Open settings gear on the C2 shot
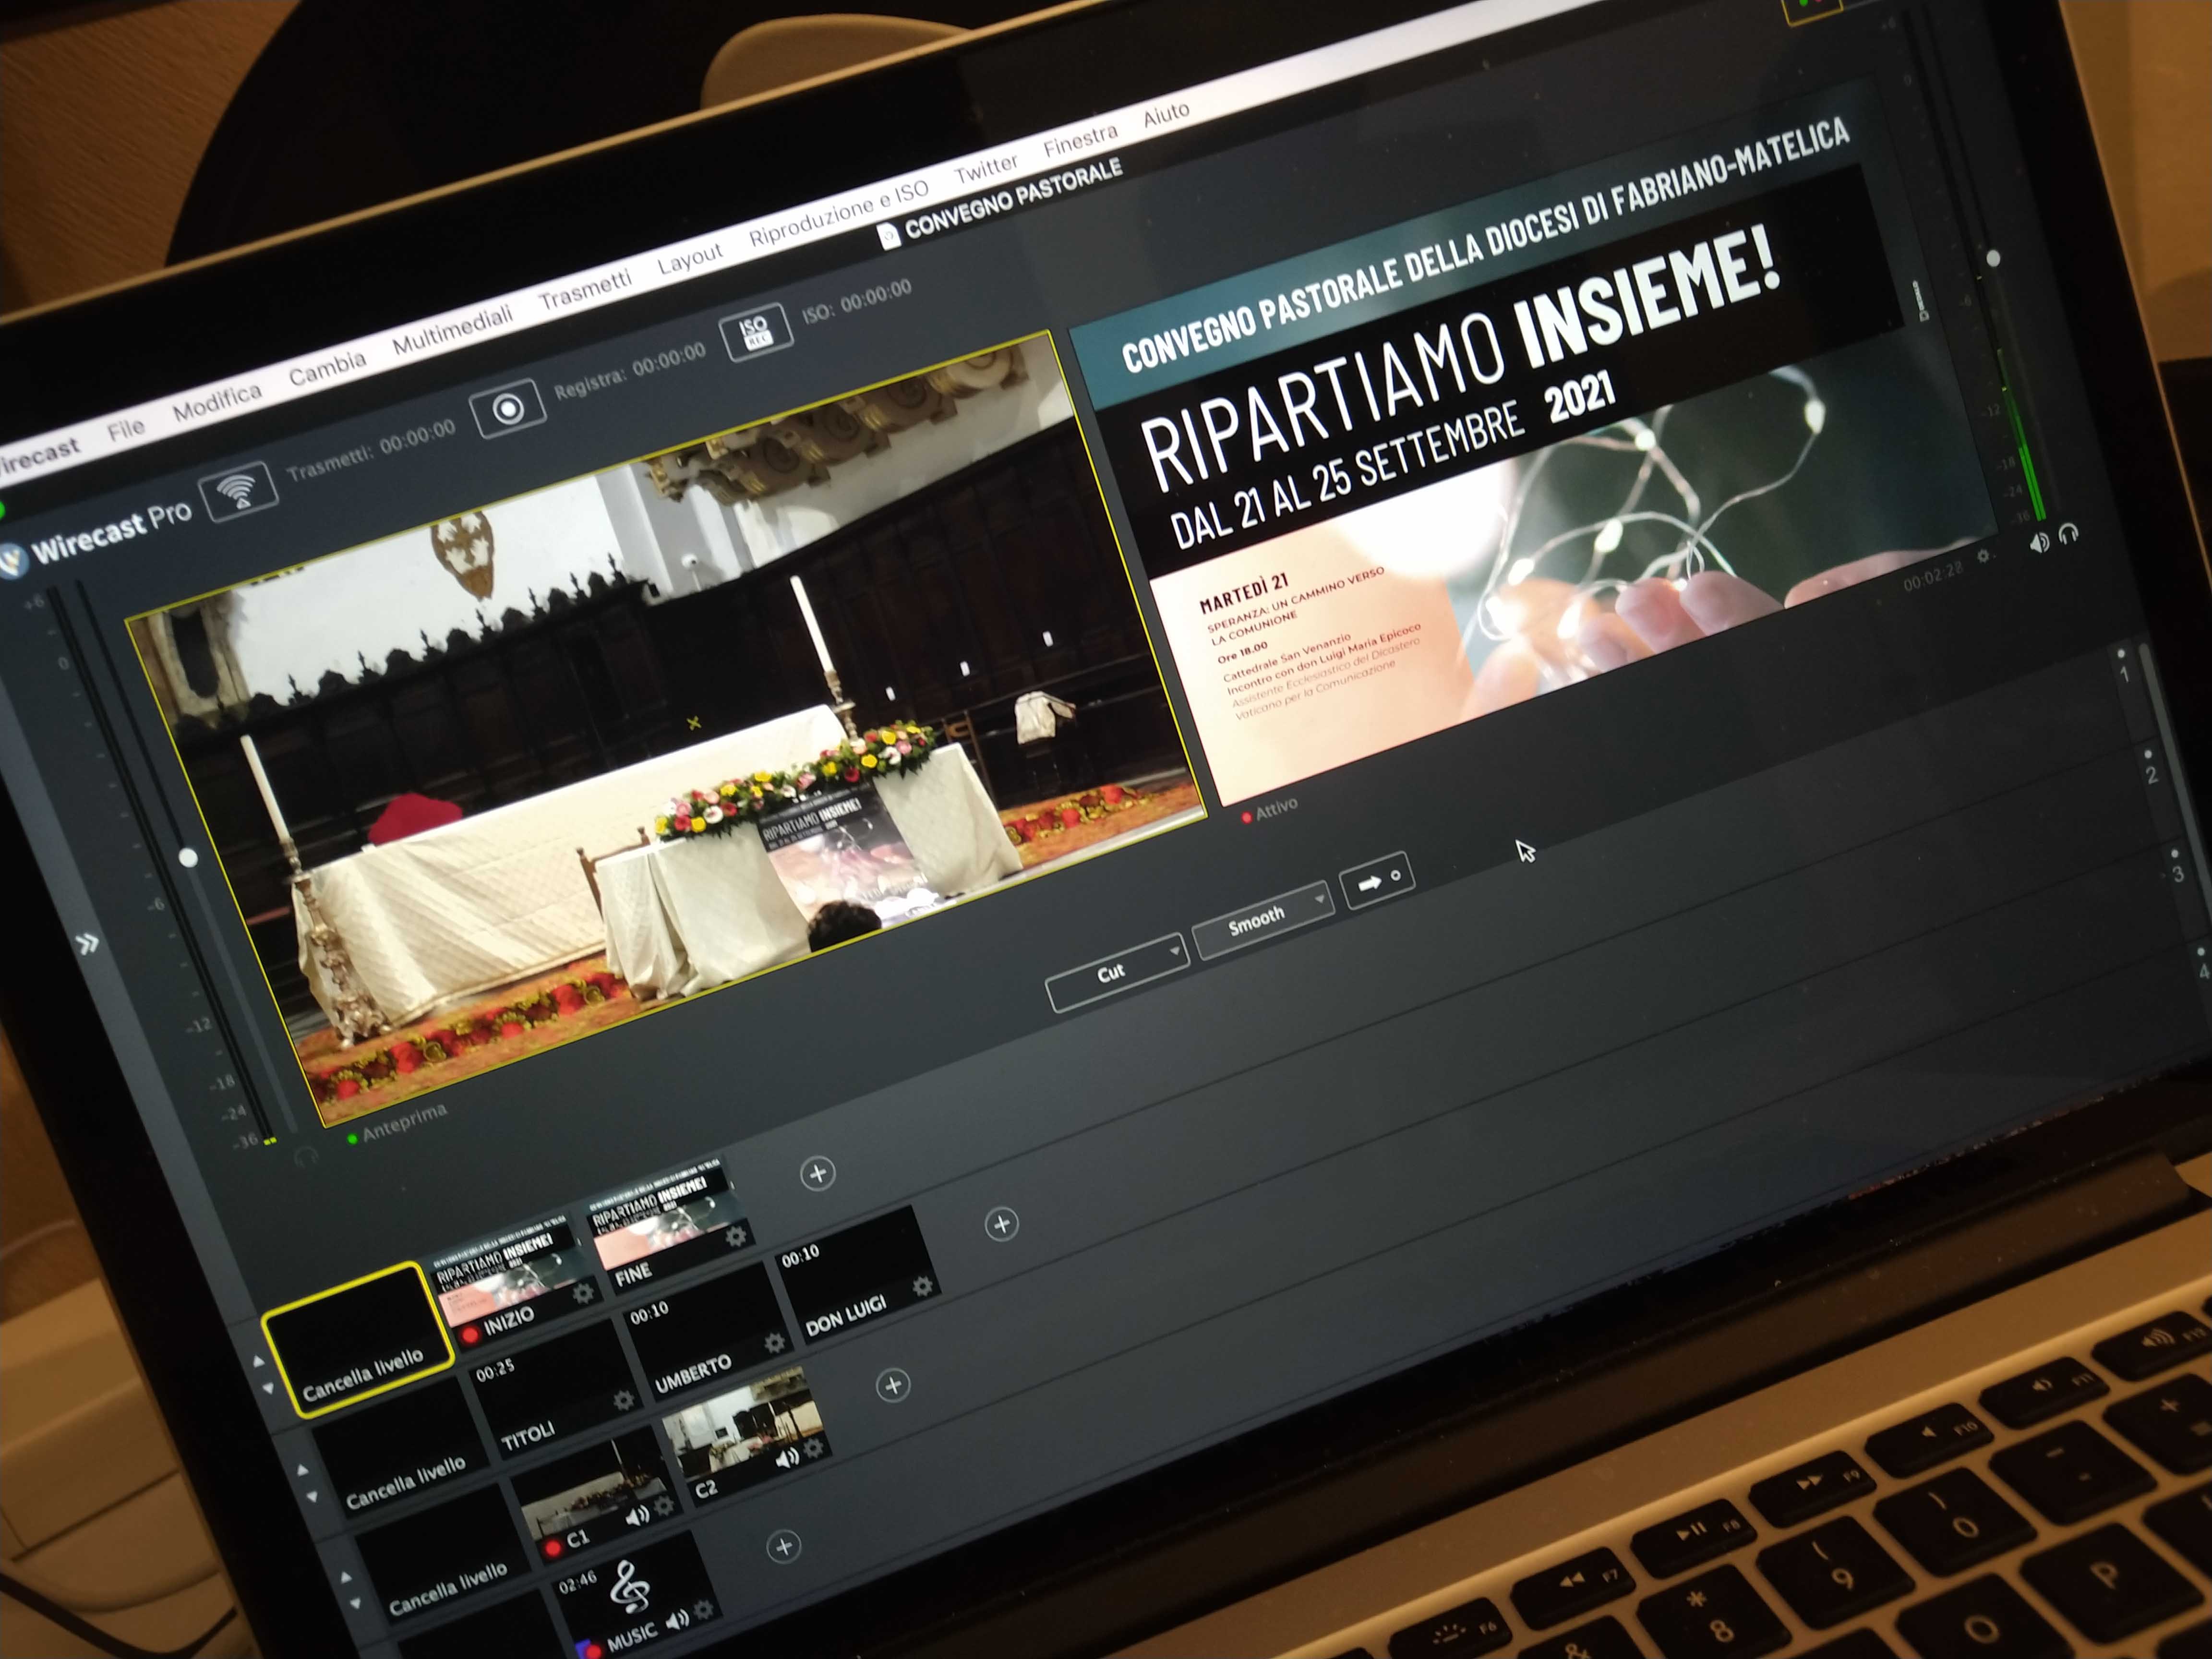 click(x=814, y=1447)
